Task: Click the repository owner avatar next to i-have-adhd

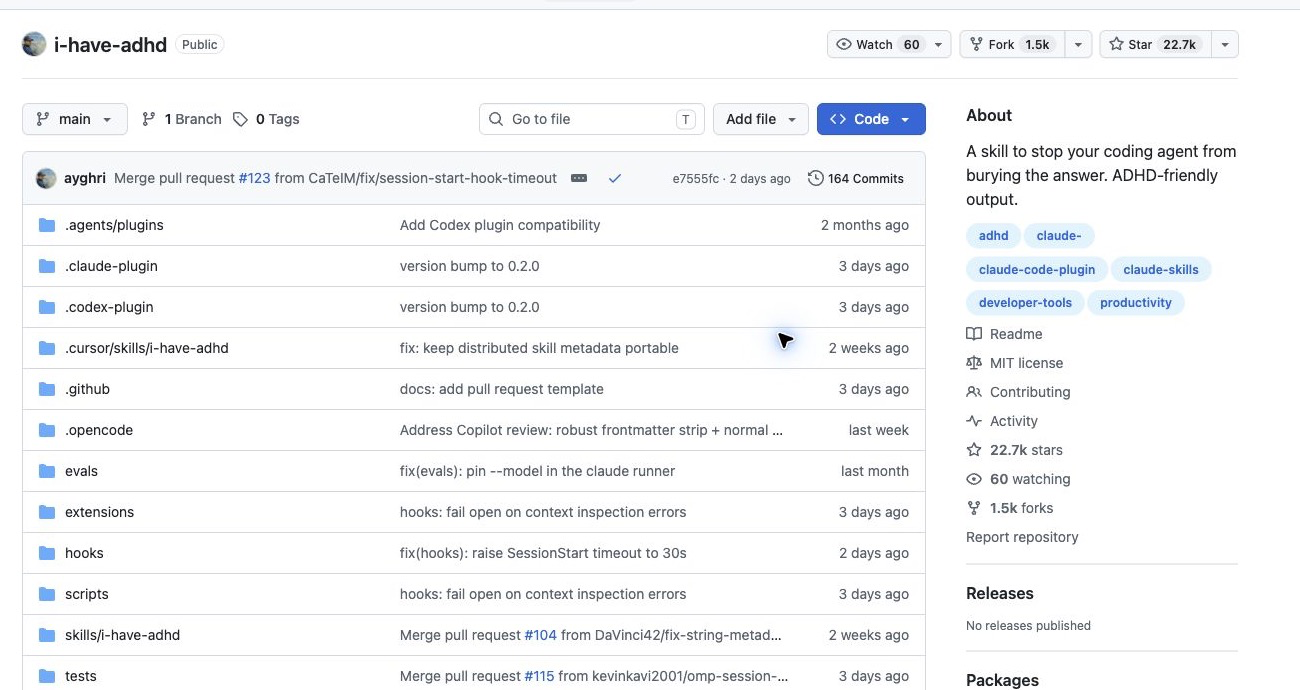Action: tap(34, 44)
